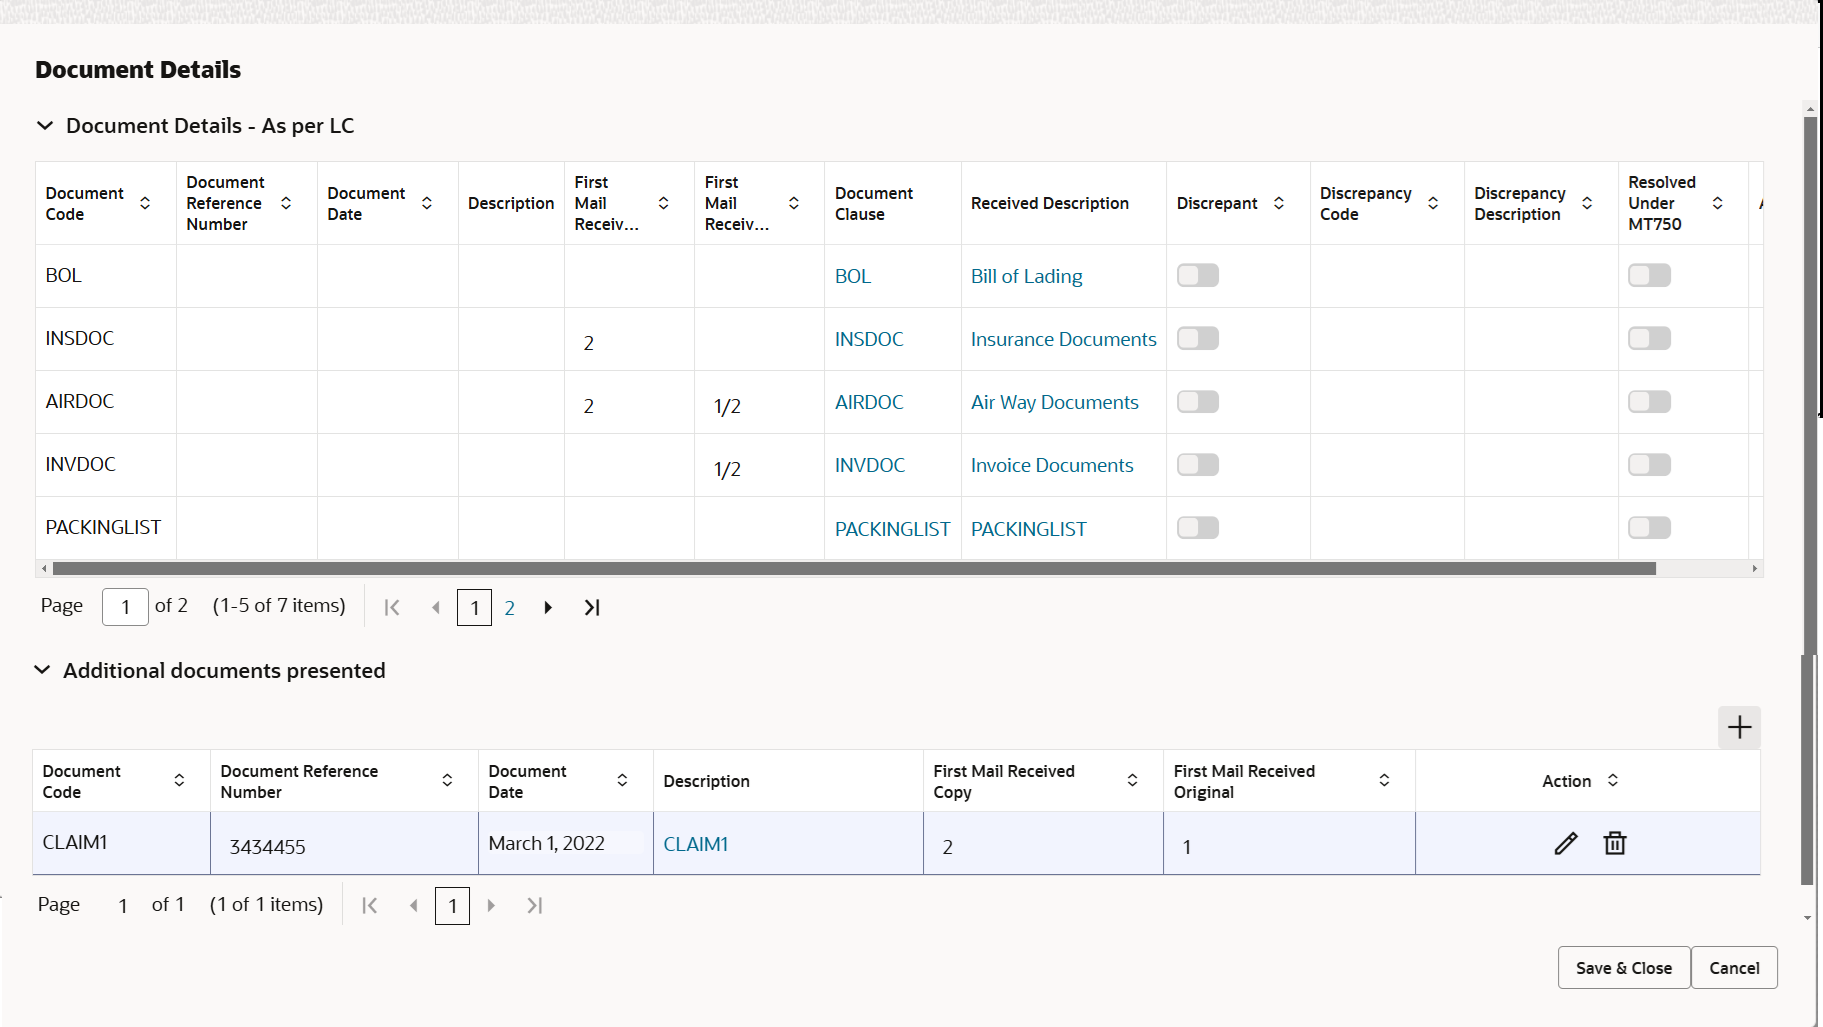The height and width of the screenshot is (1027, 1823).
Task: Sort the Discrepancy Code column
Action: pyautogui.click(x=1434, y=202)
